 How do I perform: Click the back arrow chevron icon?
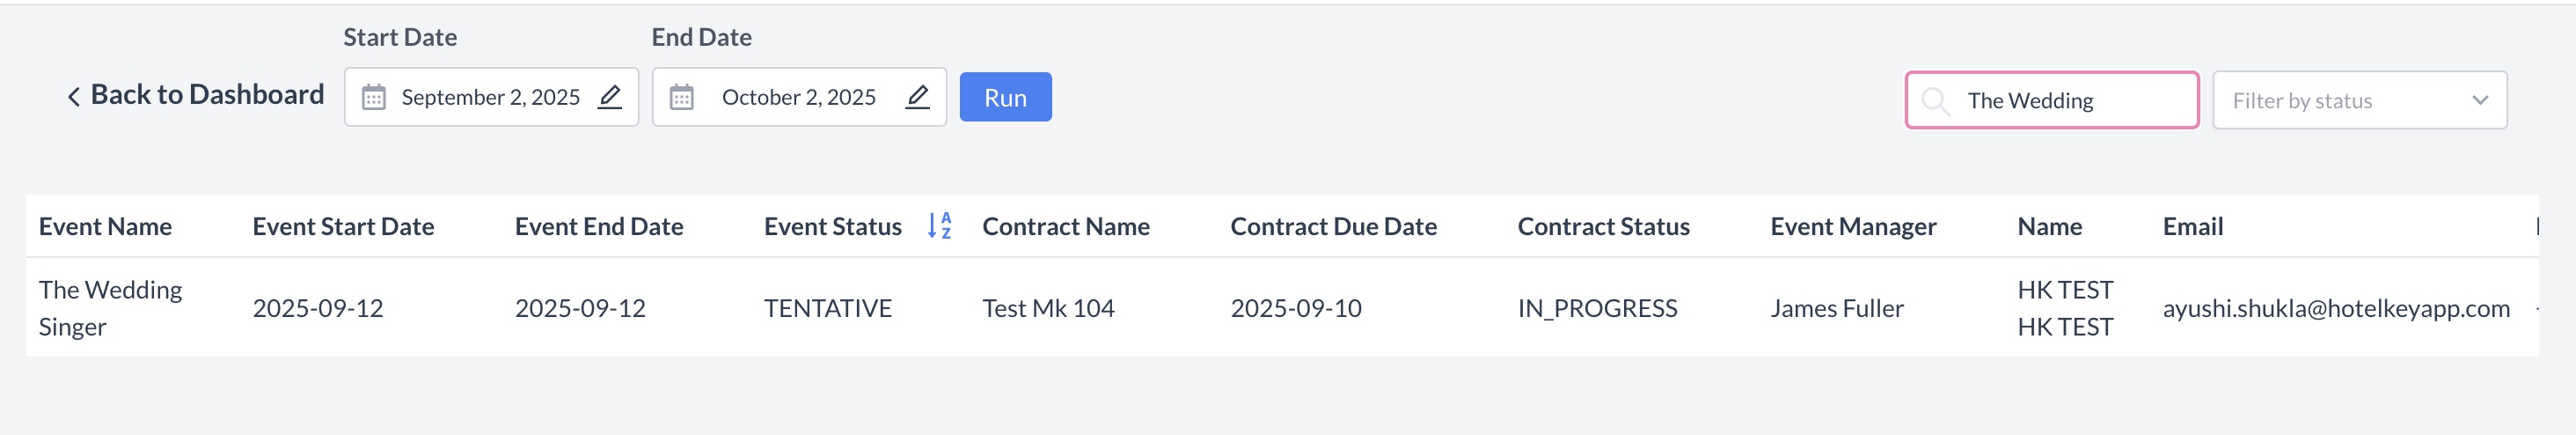click(73, 96)
